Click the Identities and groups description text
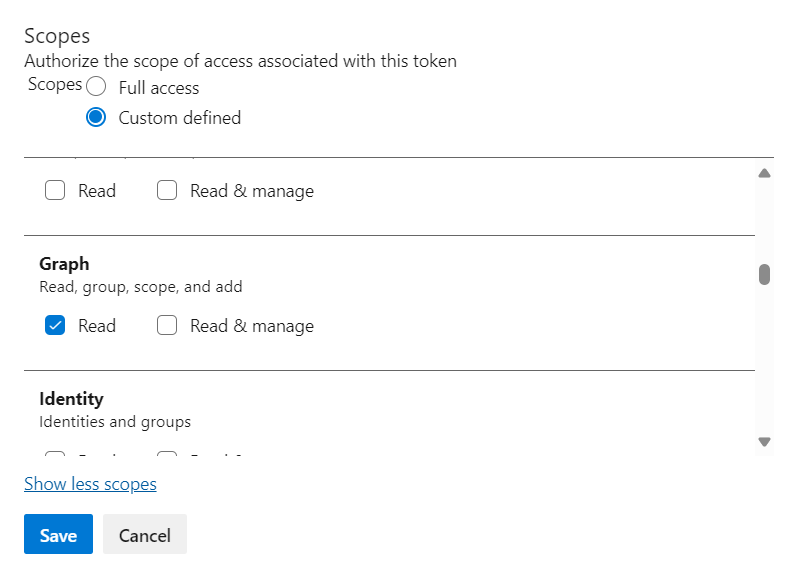Image resolution: width=786 pixels, height=567 pixels. (114, 422)
